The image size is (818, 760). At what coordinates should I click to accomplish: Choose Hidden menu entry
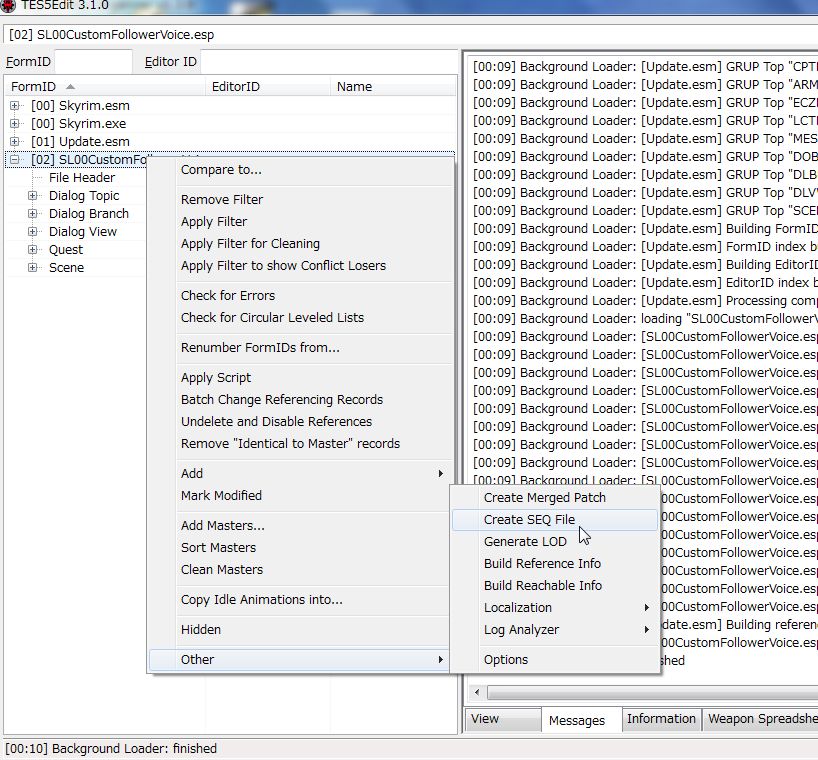pyautogui.click(x=300, y=630)
